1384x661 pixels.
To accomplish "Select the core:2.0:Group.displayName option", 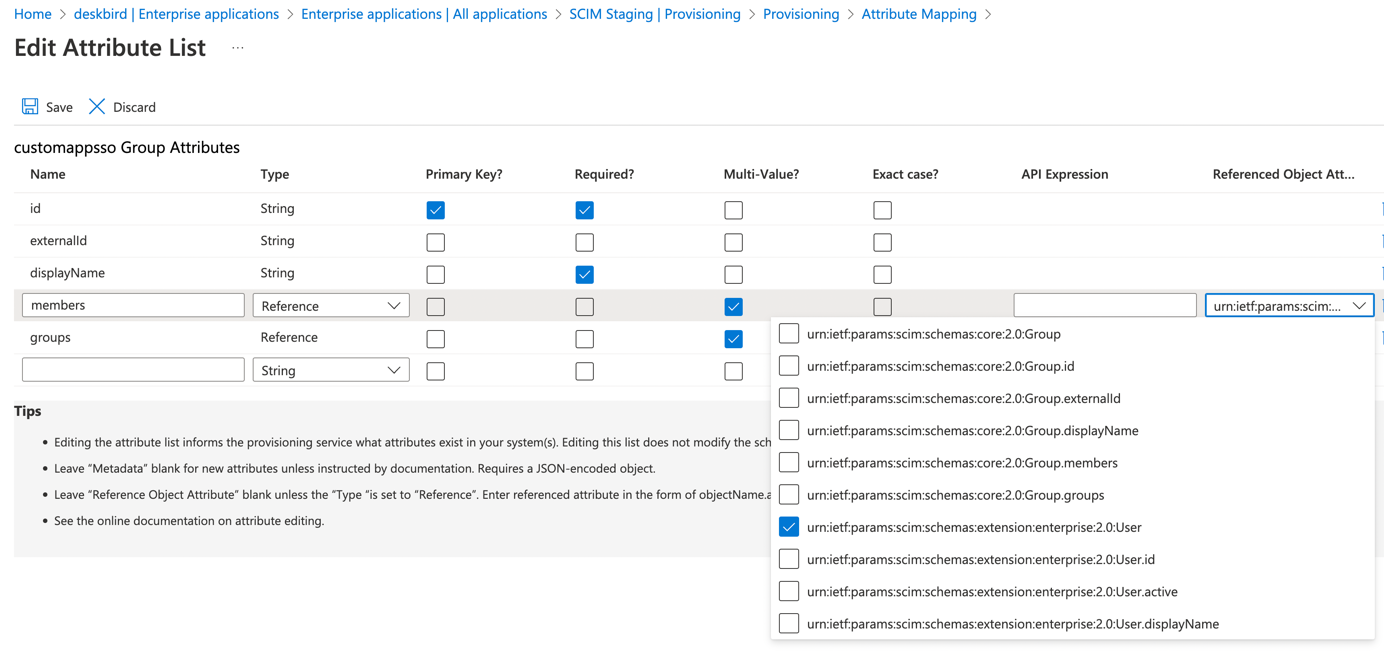I will pyautogui.click(x=789, y=430).
